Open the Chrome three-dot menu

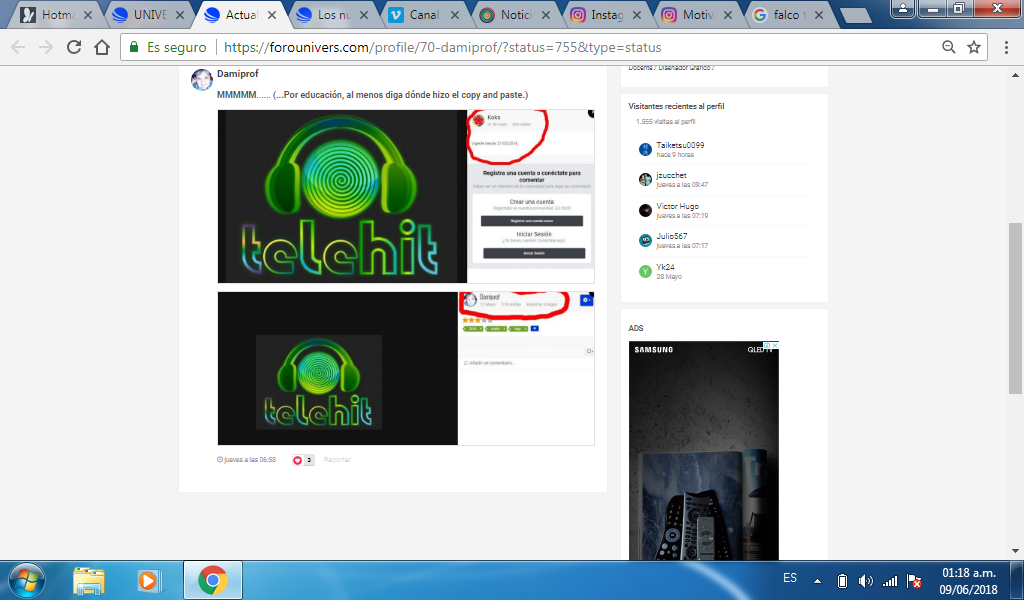pyautogui.click(x=1006, y=47)
